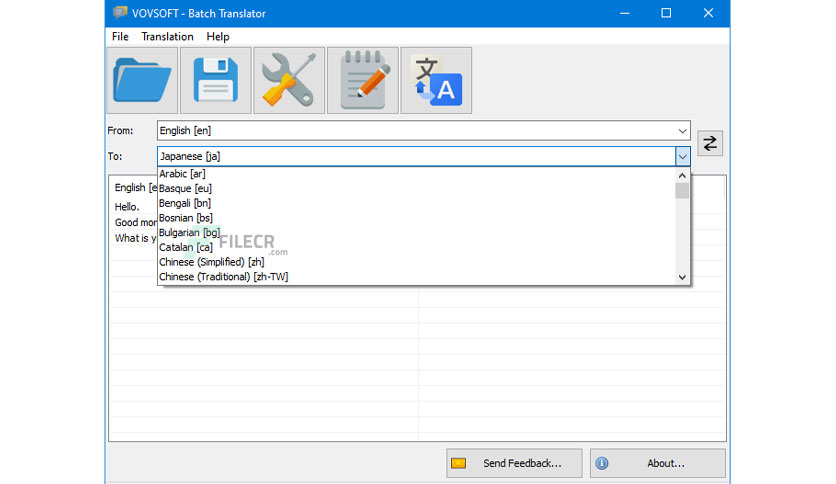Open file with the blue folder icon

[142, 80]
